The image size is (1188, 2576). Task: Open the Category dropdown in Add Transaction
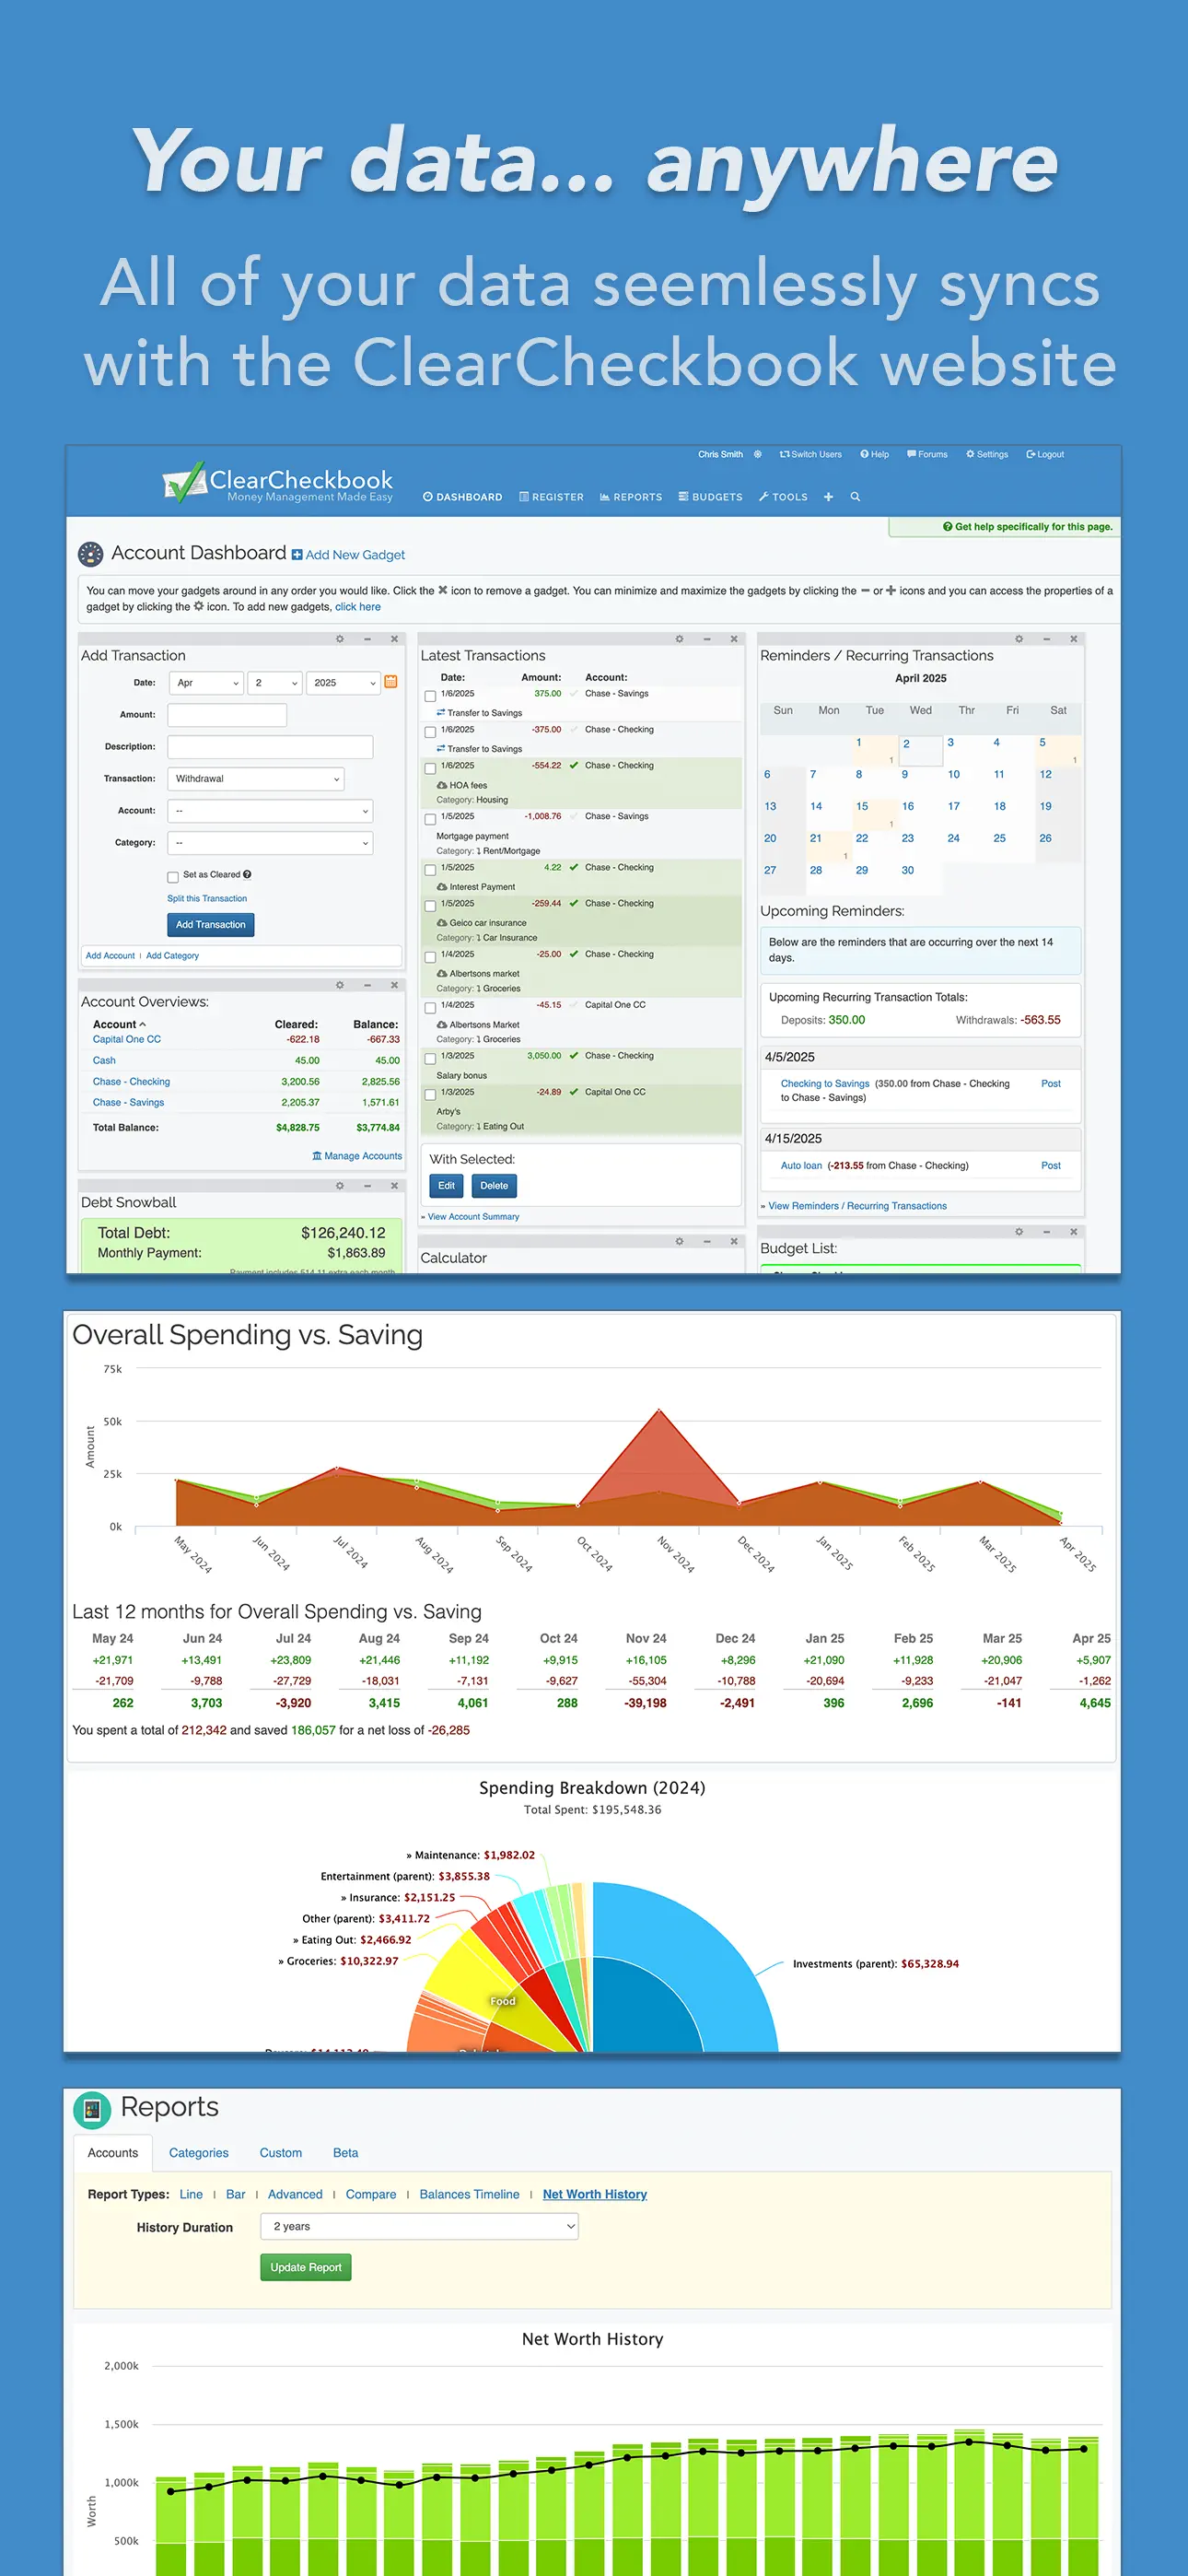point(270,843)
